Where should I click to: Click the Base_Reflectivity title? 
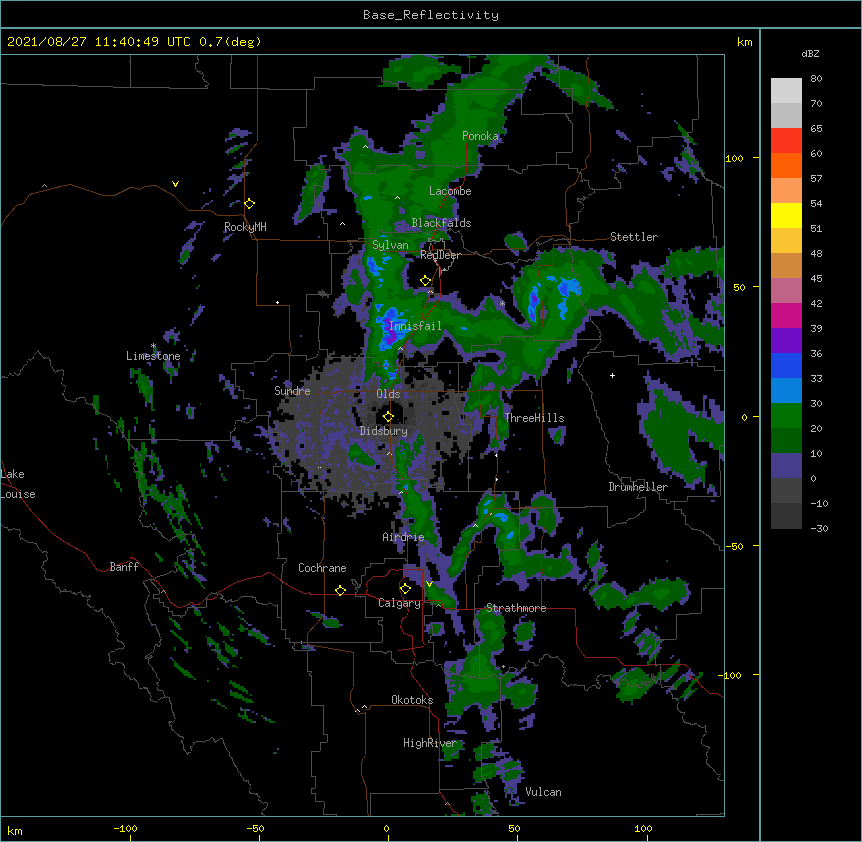[431, 15]
